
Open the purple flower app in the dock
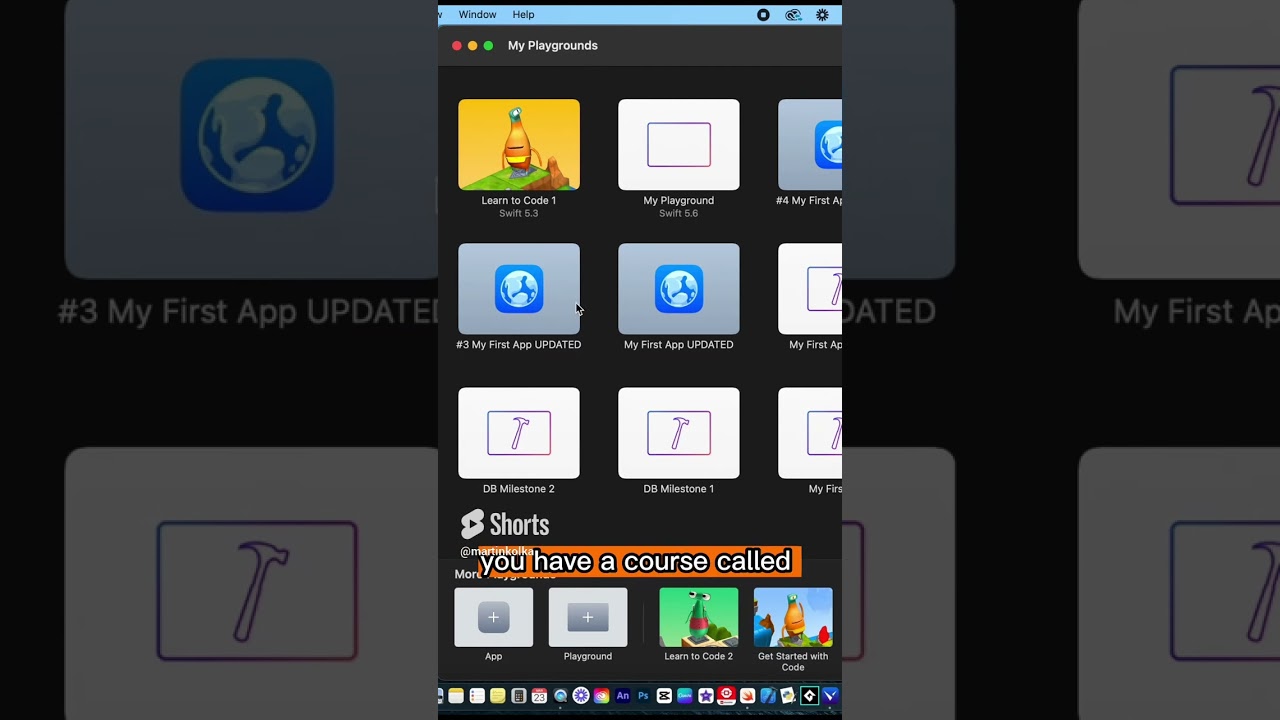581,696
